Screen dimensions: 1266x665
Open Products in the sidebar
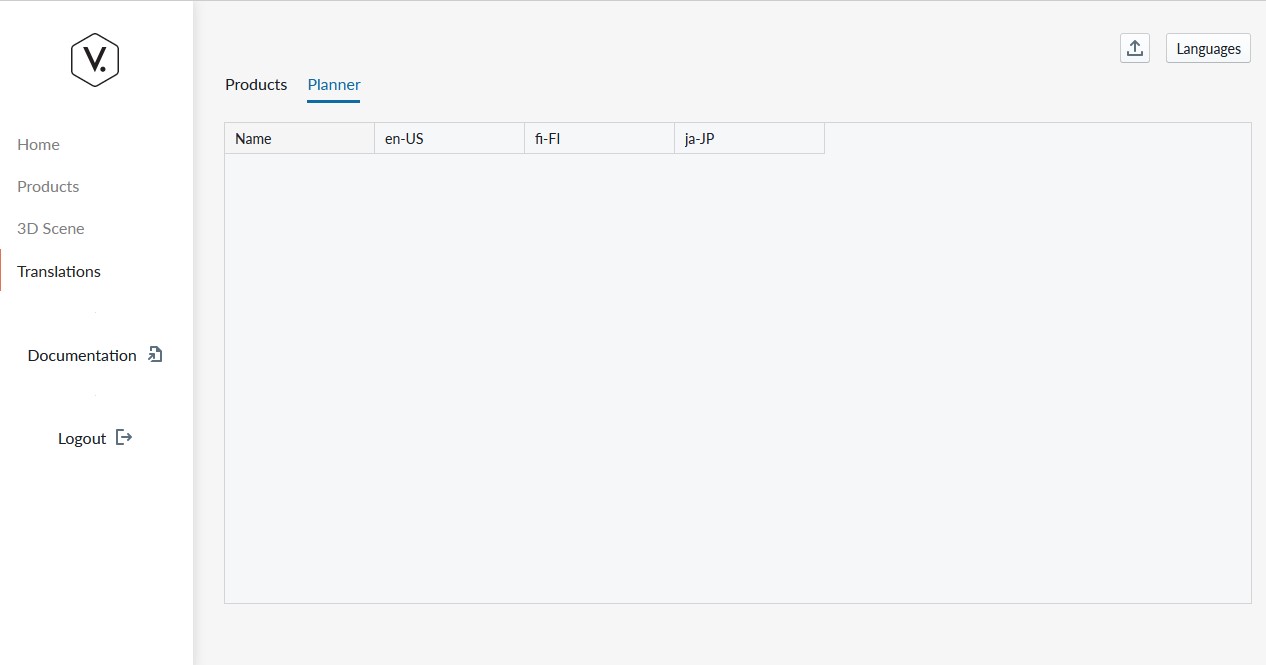(48, 187)
